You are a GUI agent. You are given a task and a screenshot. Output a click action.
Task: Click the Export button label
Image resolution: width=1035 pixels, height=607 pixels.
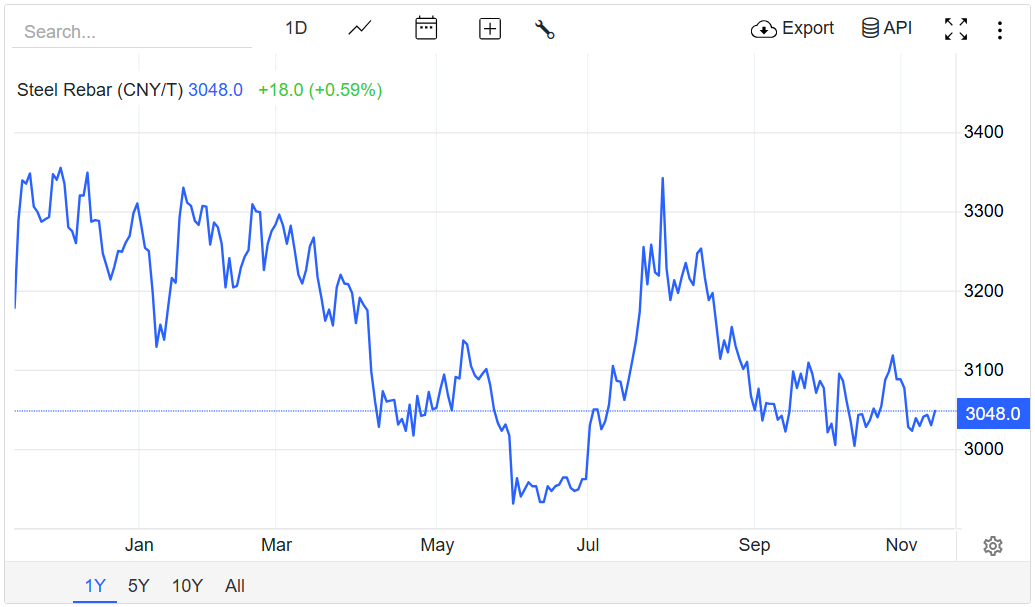808,28
